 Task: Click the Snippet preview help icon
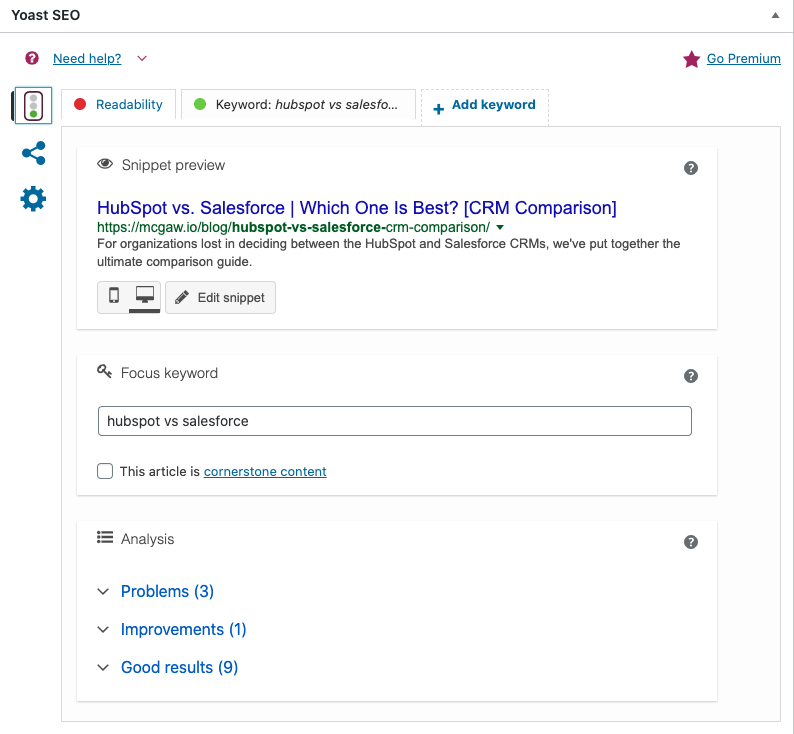pos(691,168)
